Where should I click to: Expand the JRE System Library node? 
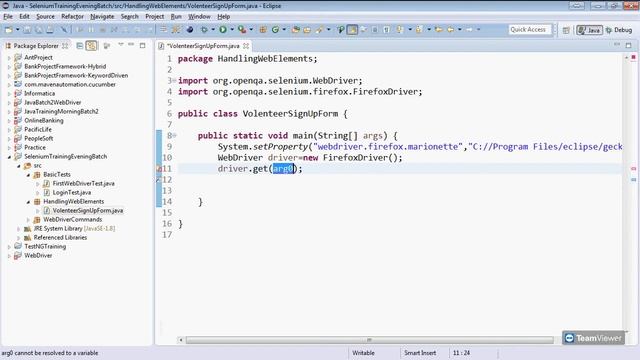[19, 229]
